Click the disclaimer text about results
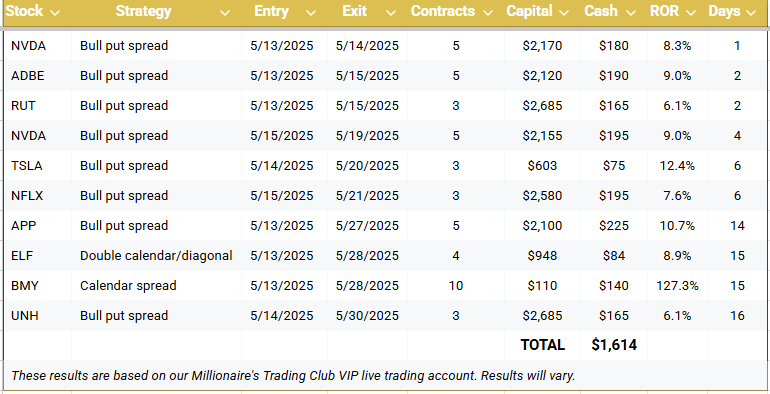Image resolution: width=770 pixels, height=394 pixels. tap(293, 376)
